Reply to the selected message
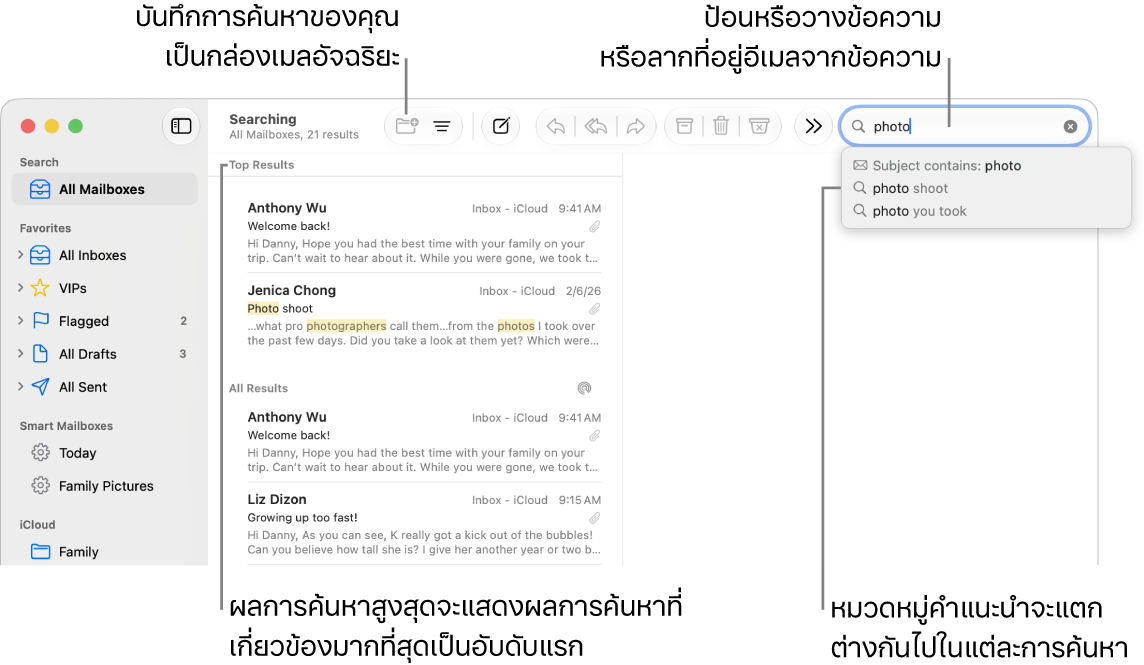 [556, 126]
